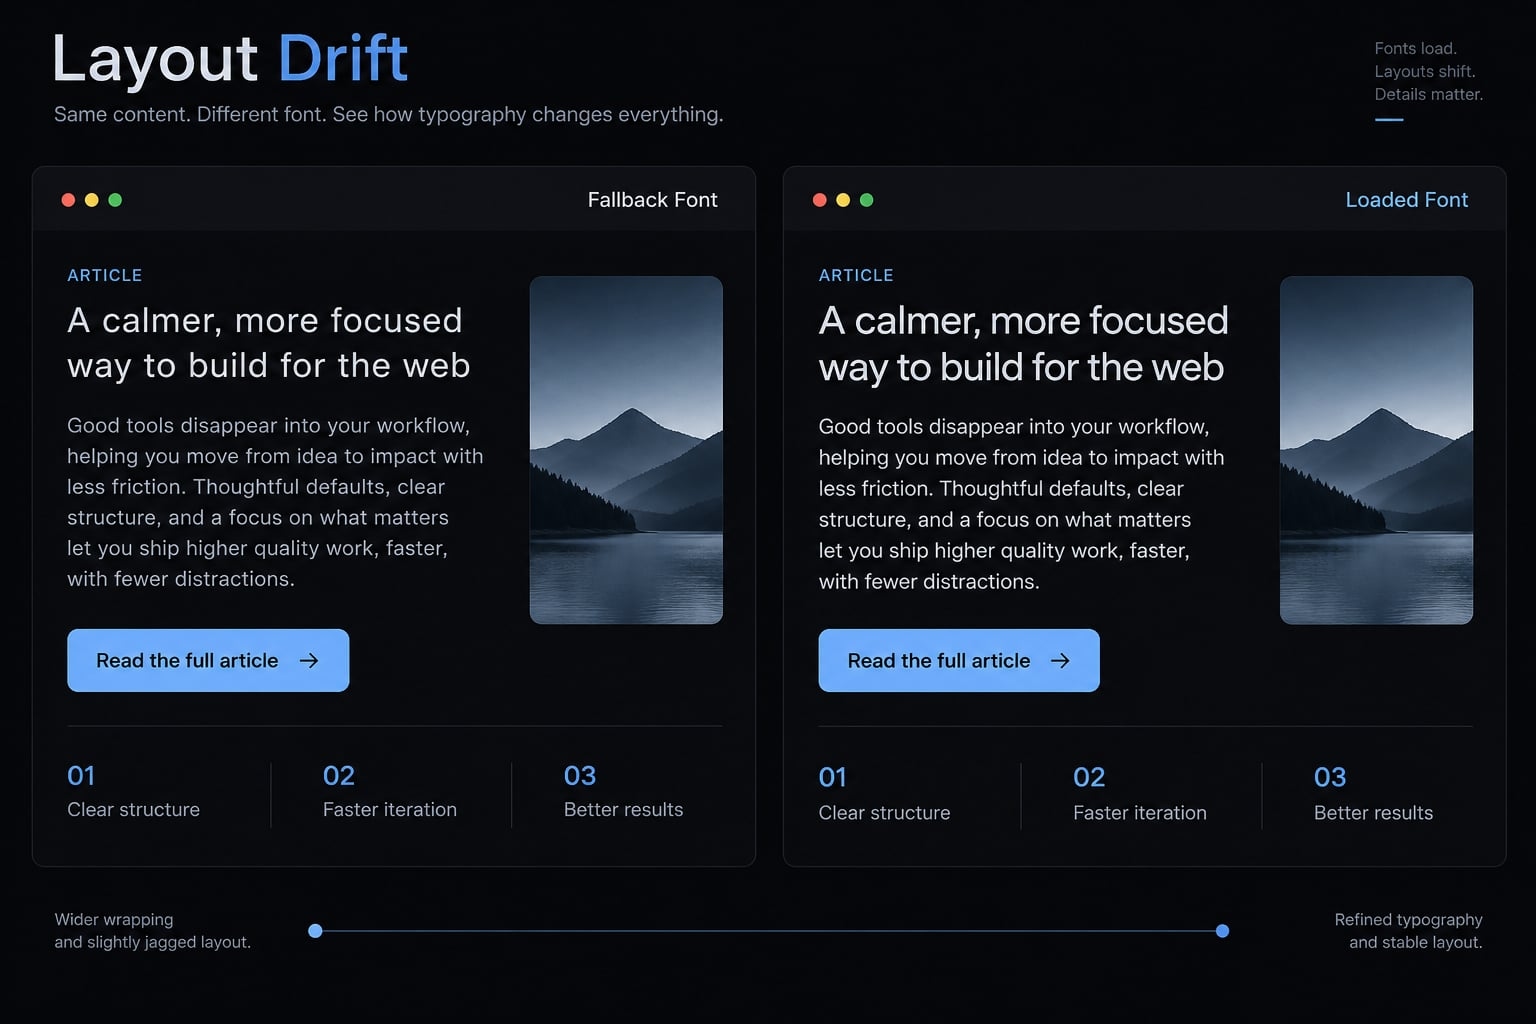Click the red dot in Fallback Font window
The image size is (1536, 1024).
(x=68, y=200)
